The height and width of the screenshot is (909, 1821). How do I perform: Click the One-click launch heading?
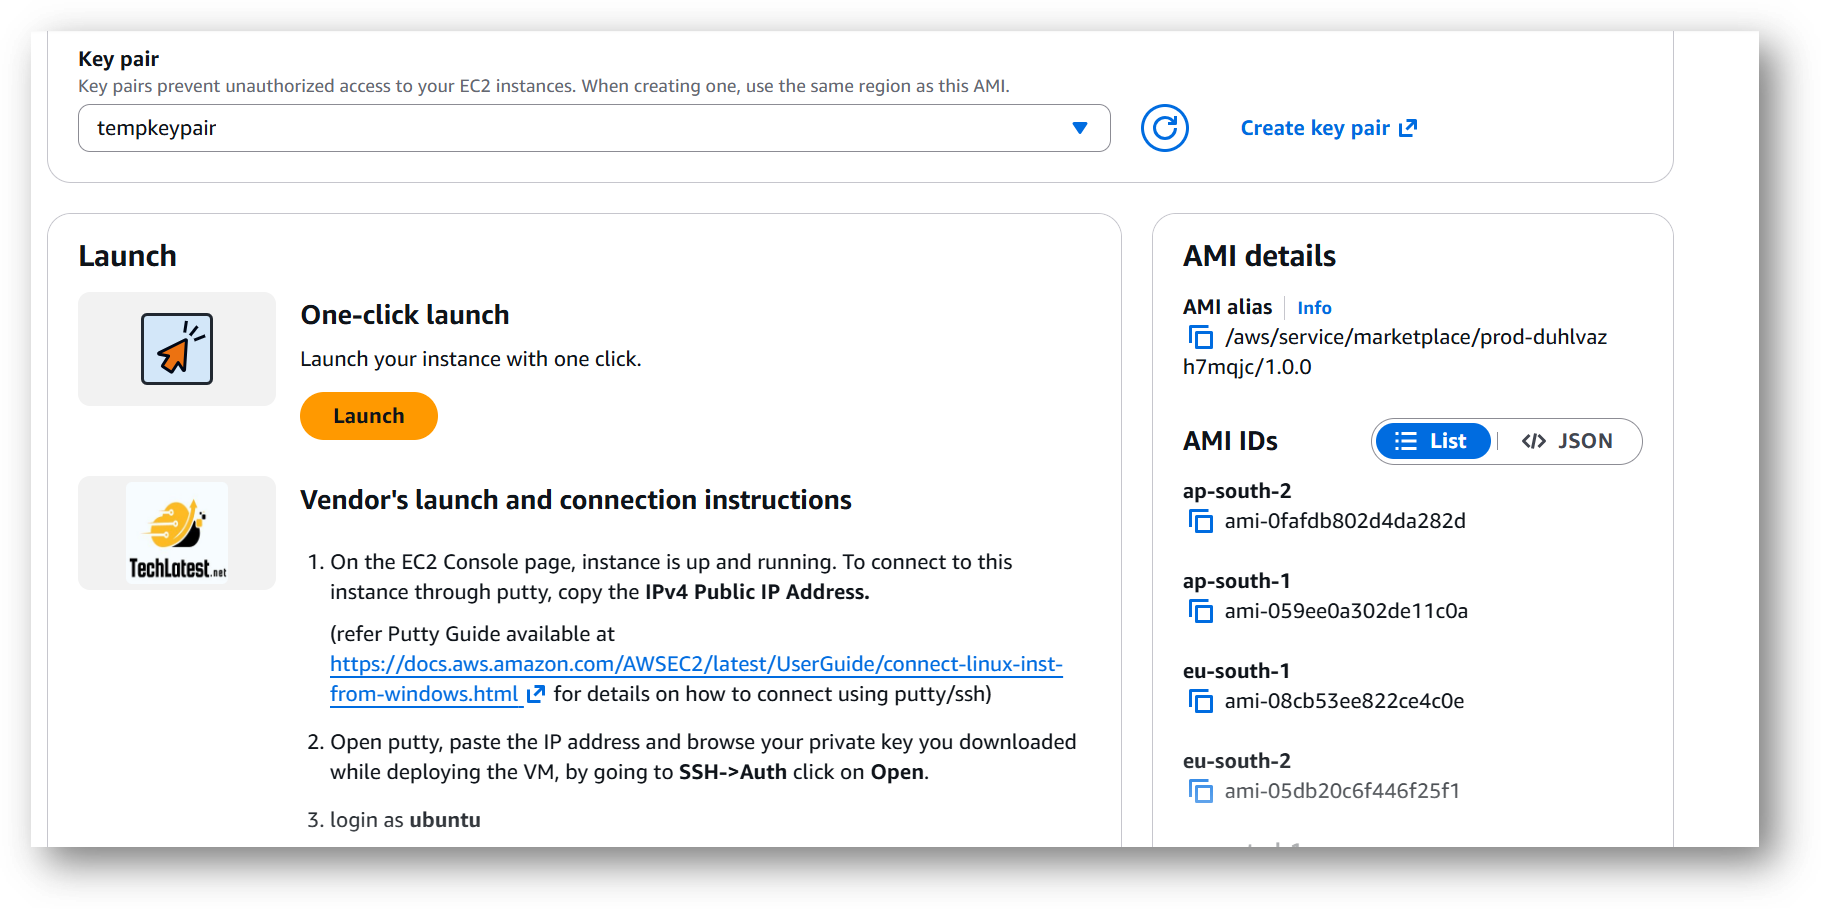(405, 315)
